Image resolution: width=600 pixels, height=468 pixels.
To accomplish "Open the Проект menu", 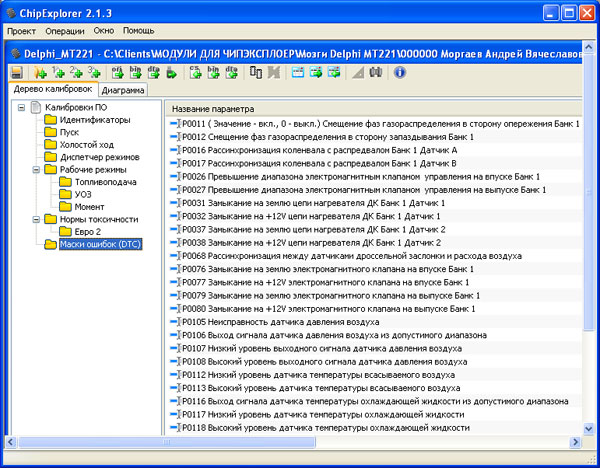I will (x=21, y=31).
